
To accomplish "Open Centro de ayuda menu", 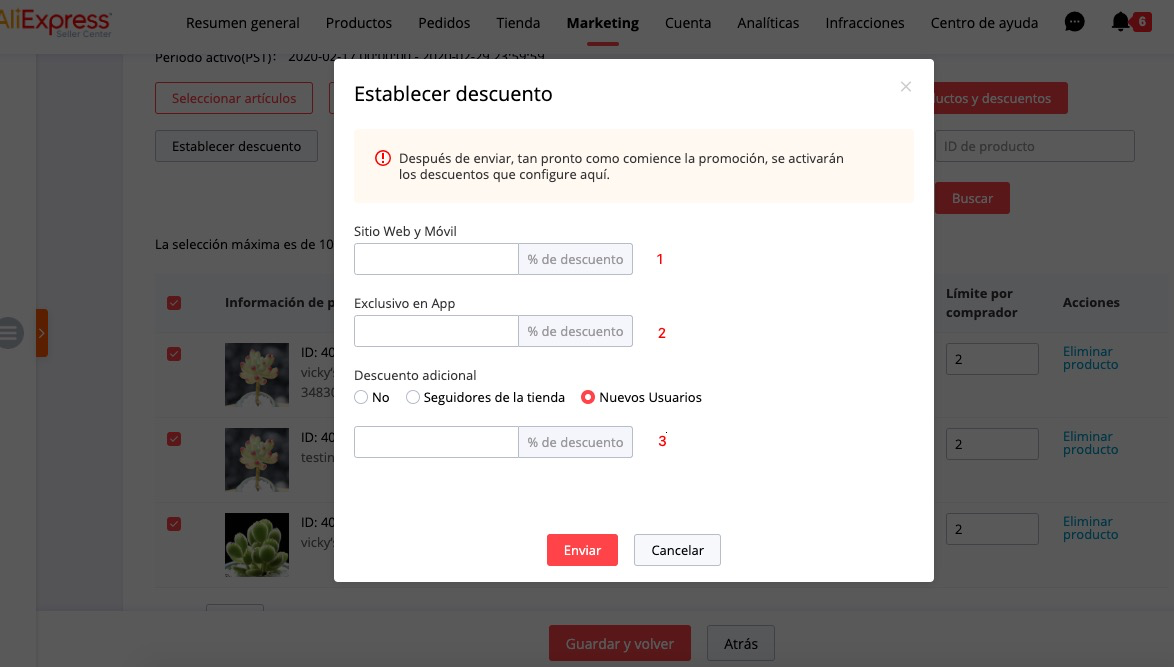I will click(985, 23).
